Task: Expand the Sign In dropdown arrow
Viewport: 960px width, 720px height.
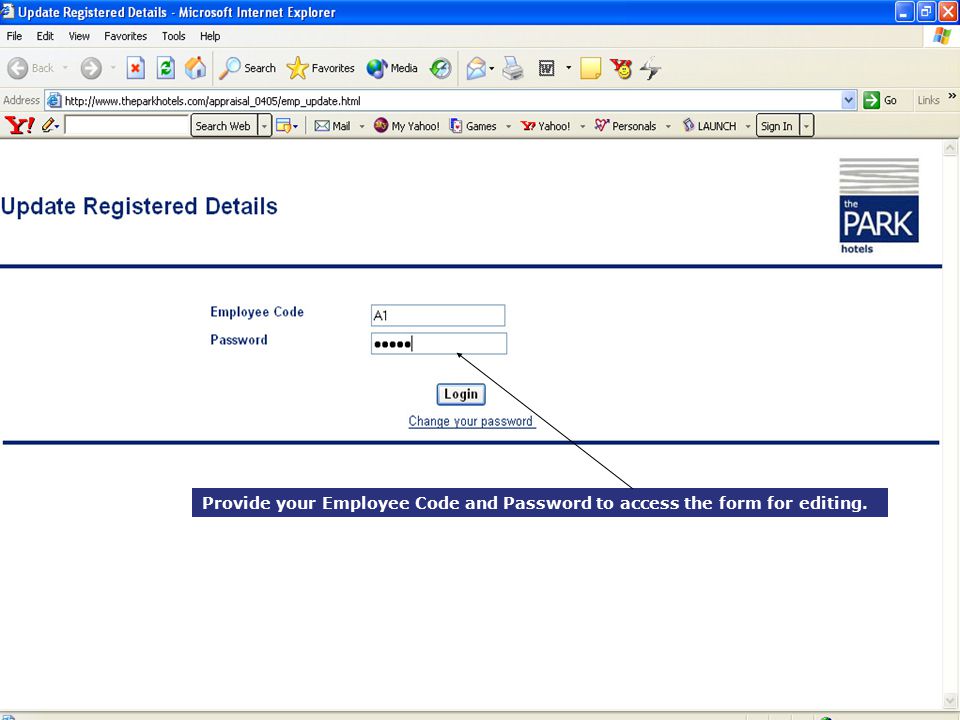Action: [806, 126]
